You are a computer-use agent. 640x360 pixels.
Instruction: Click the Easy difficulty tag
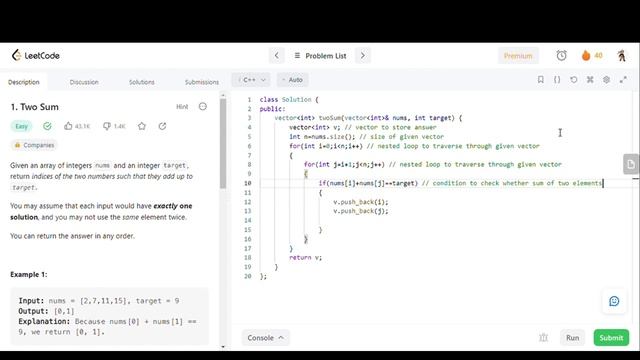click(x=22, y=126)
